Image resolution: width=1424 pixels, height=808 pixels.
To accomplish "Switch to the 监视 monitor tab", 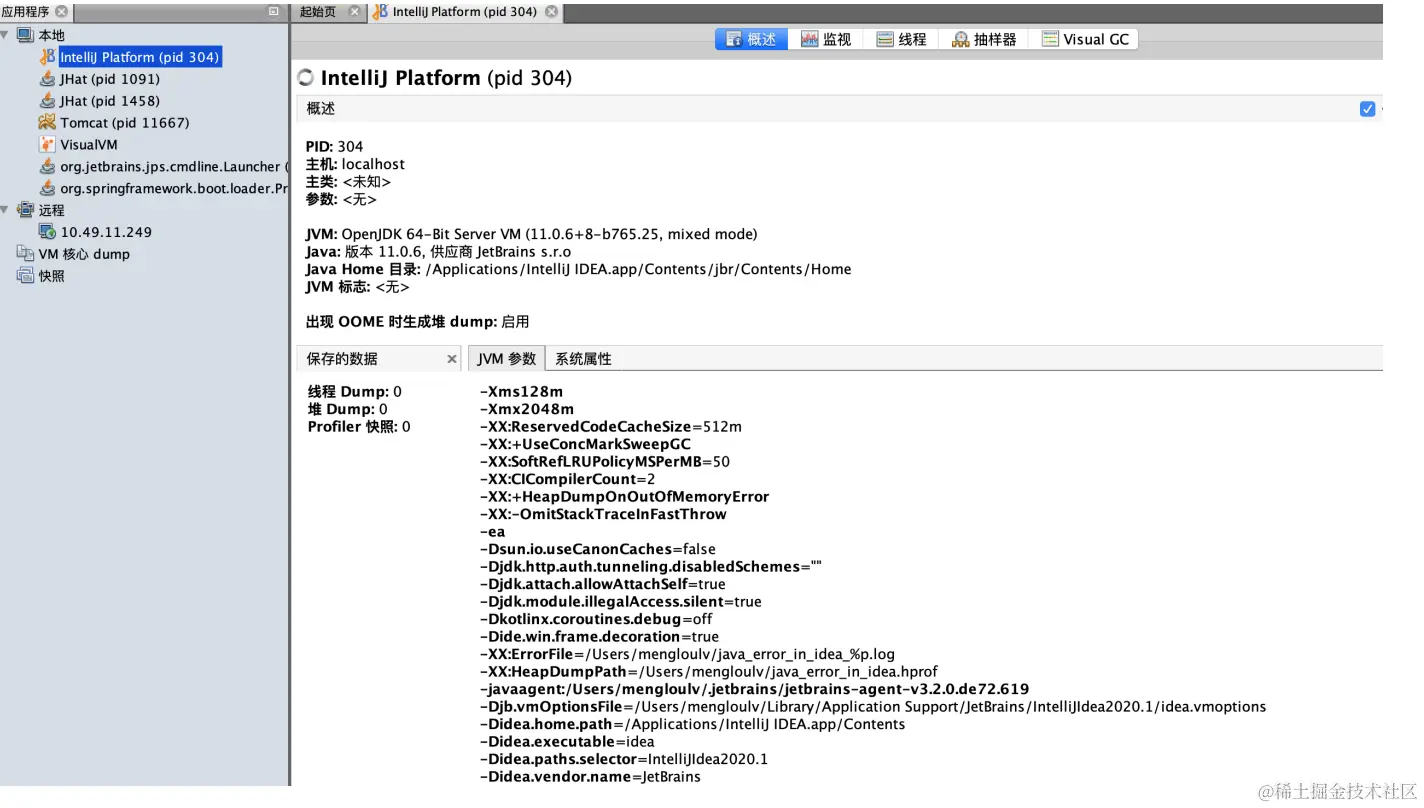I will 826,39.
